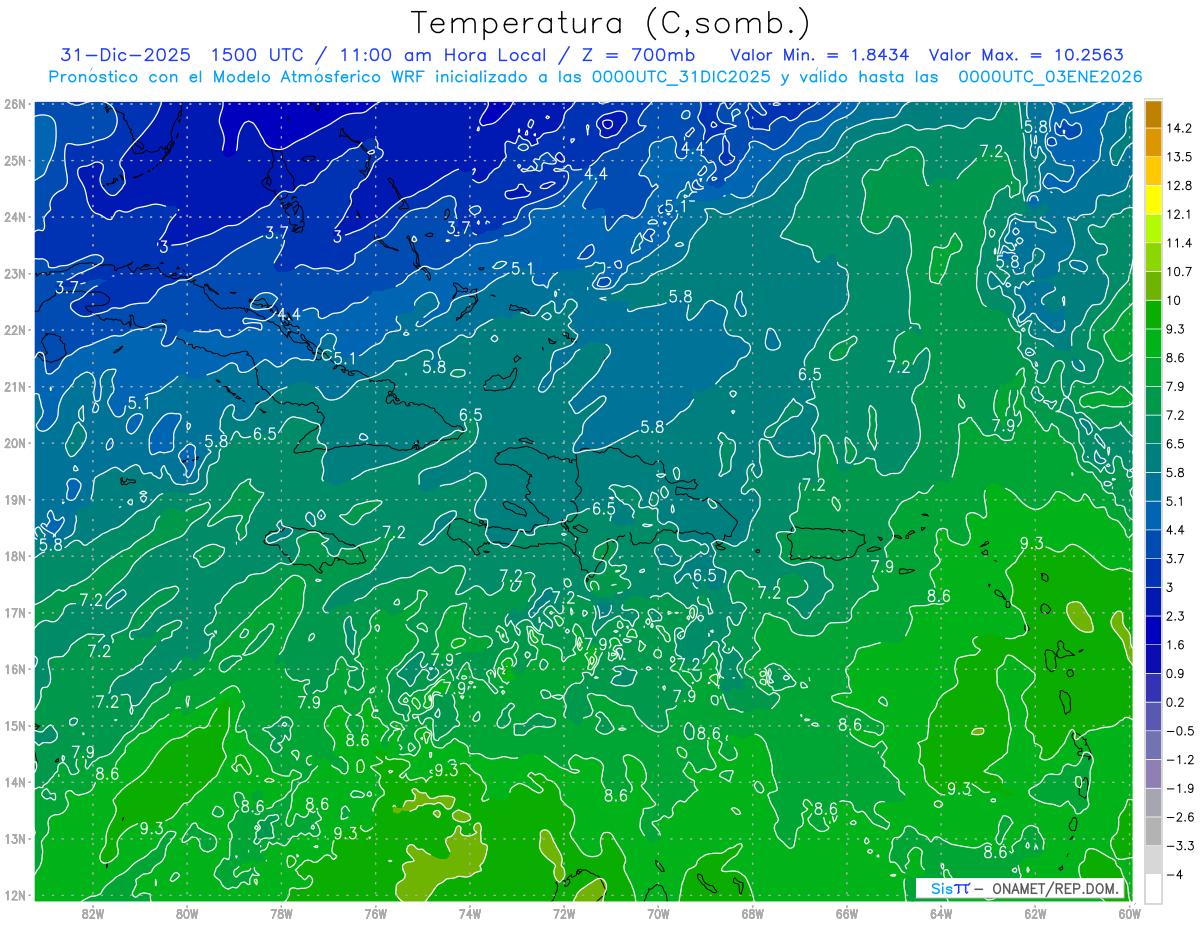
Task: Click the "ONAMET/REP.DOM." credit label
Action: coord(1056,888)
